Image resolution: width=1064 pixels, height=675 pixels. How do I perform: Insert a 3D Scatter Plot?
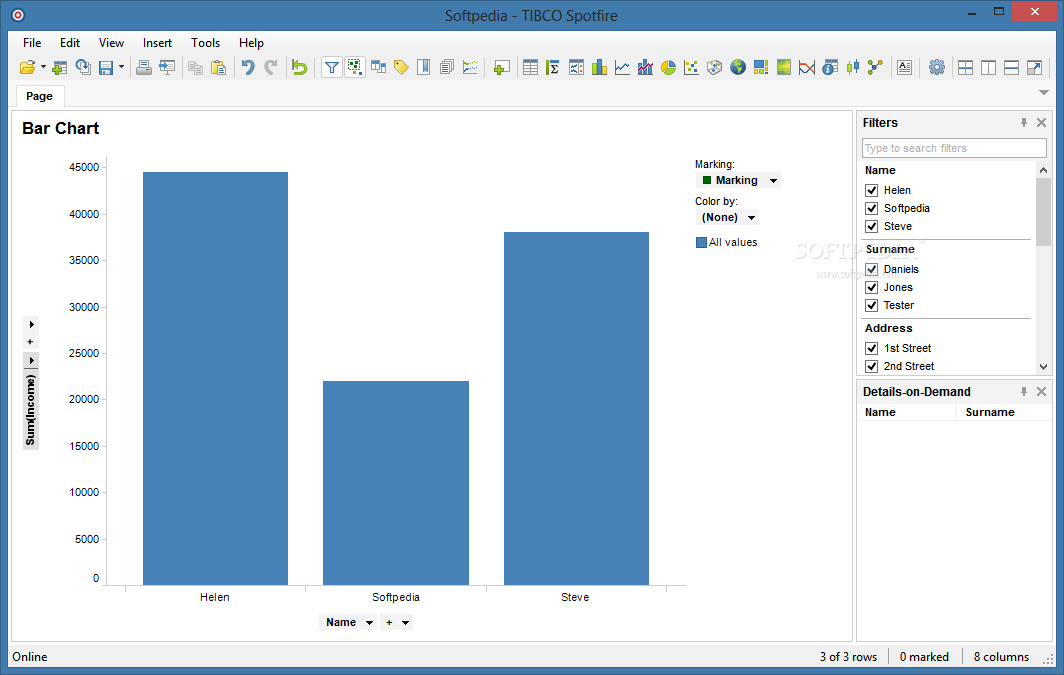(715, 67)
